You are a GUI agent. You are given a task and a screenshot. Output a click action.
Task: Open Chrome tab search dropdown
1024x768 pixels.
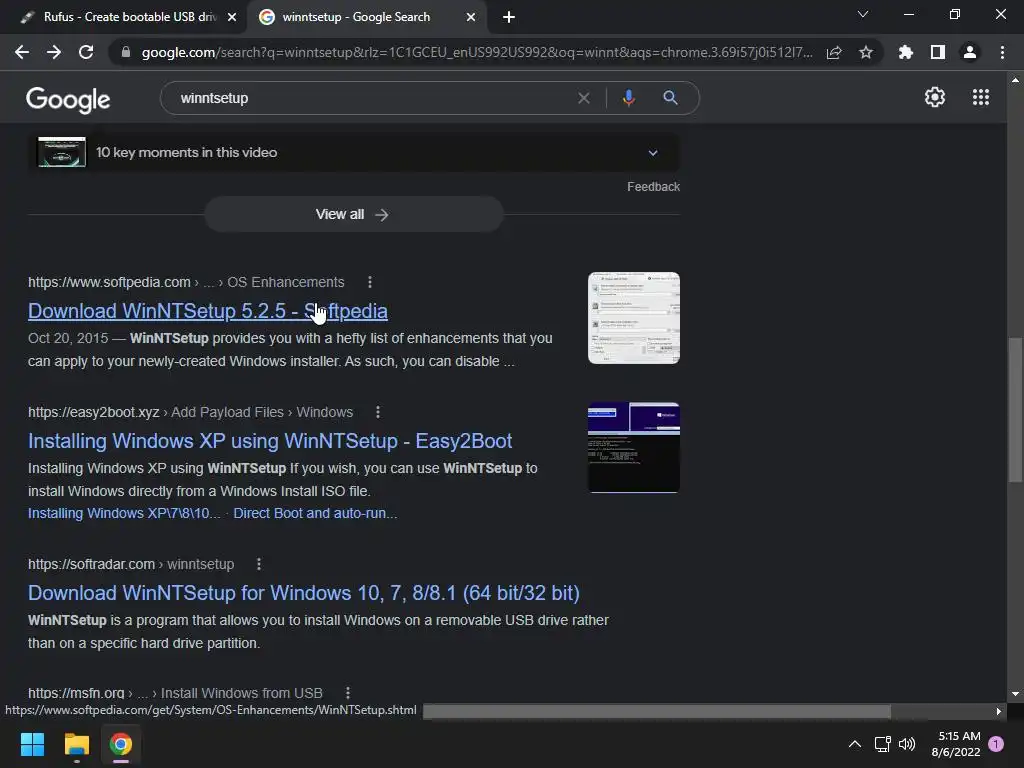(863, 14)
